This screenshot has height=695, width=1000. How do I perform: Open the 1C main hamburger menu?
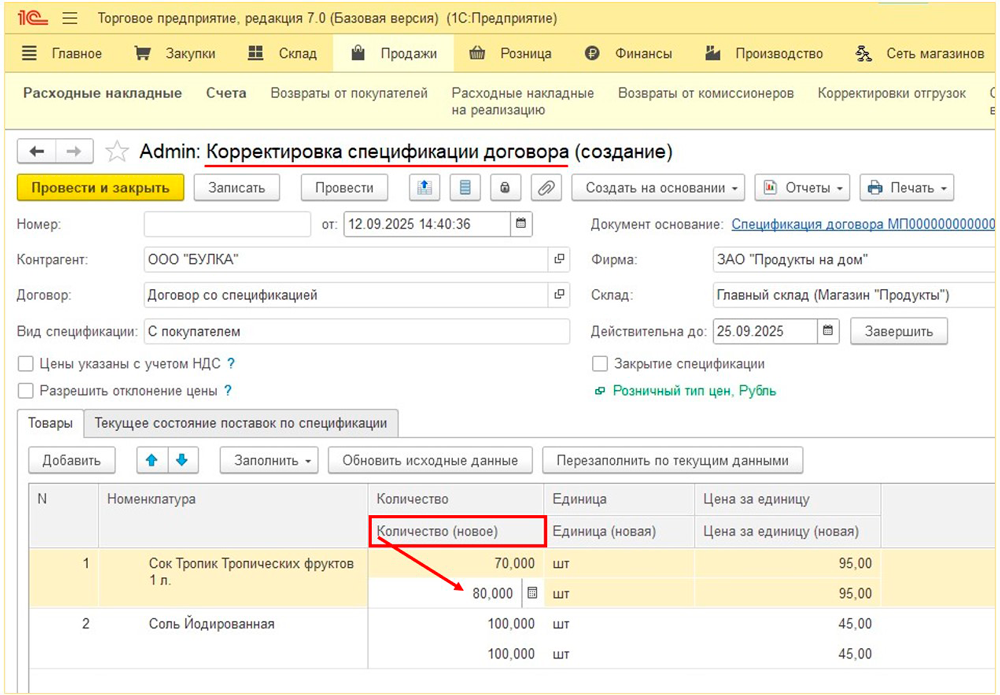pos(70,19)
